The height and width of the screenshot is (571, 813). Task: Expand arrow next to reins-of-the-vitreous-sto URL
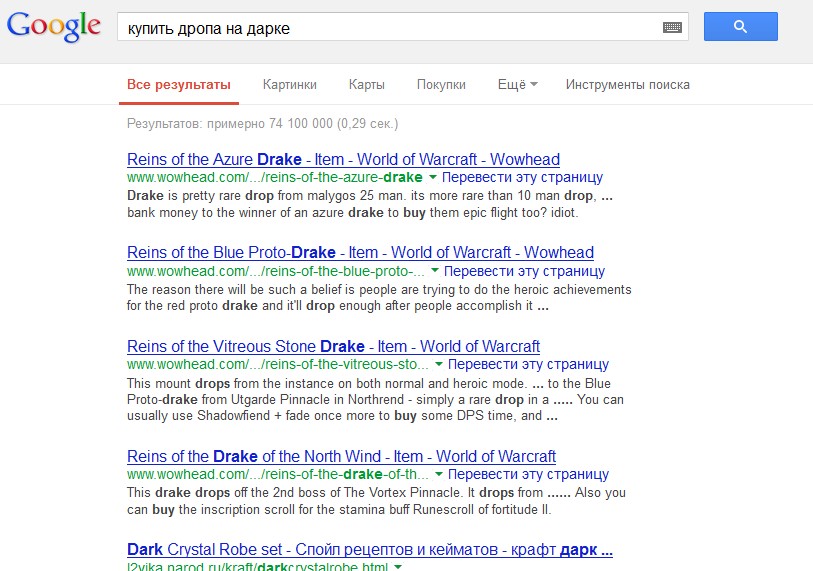[439, 364]
